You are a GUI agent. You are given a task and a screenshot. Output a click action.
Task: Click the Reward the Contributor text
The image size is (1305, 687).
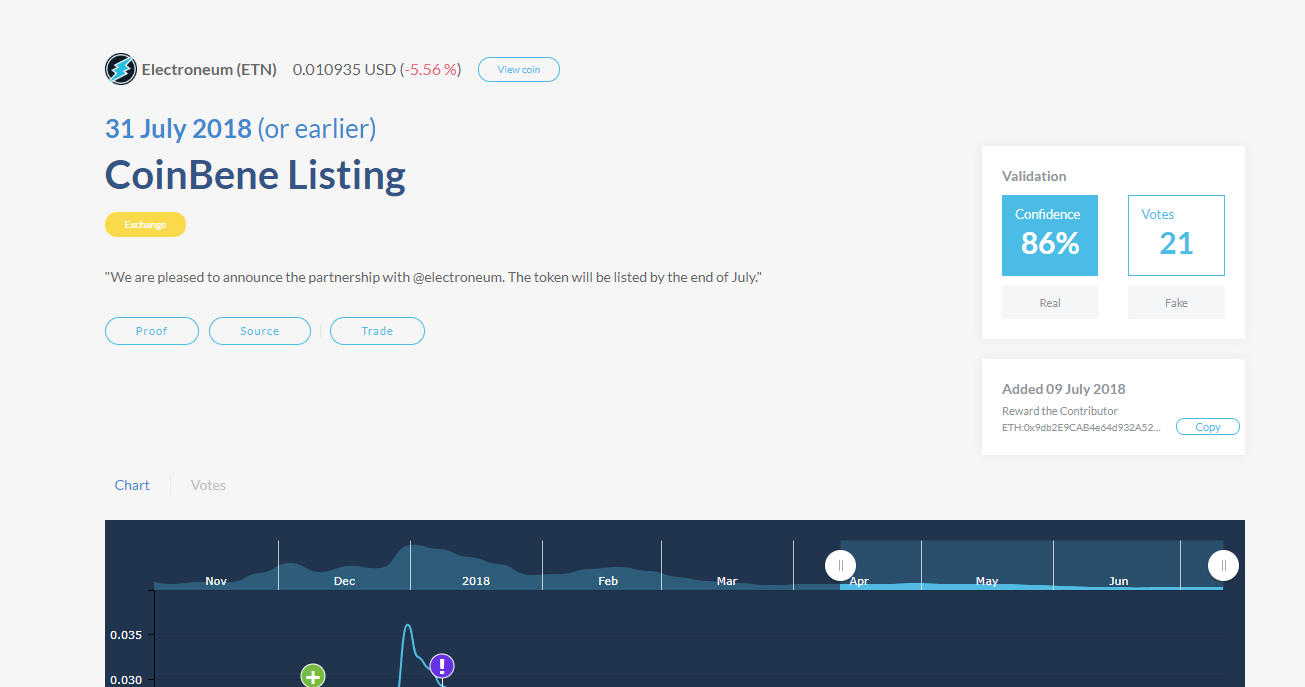1060,411
